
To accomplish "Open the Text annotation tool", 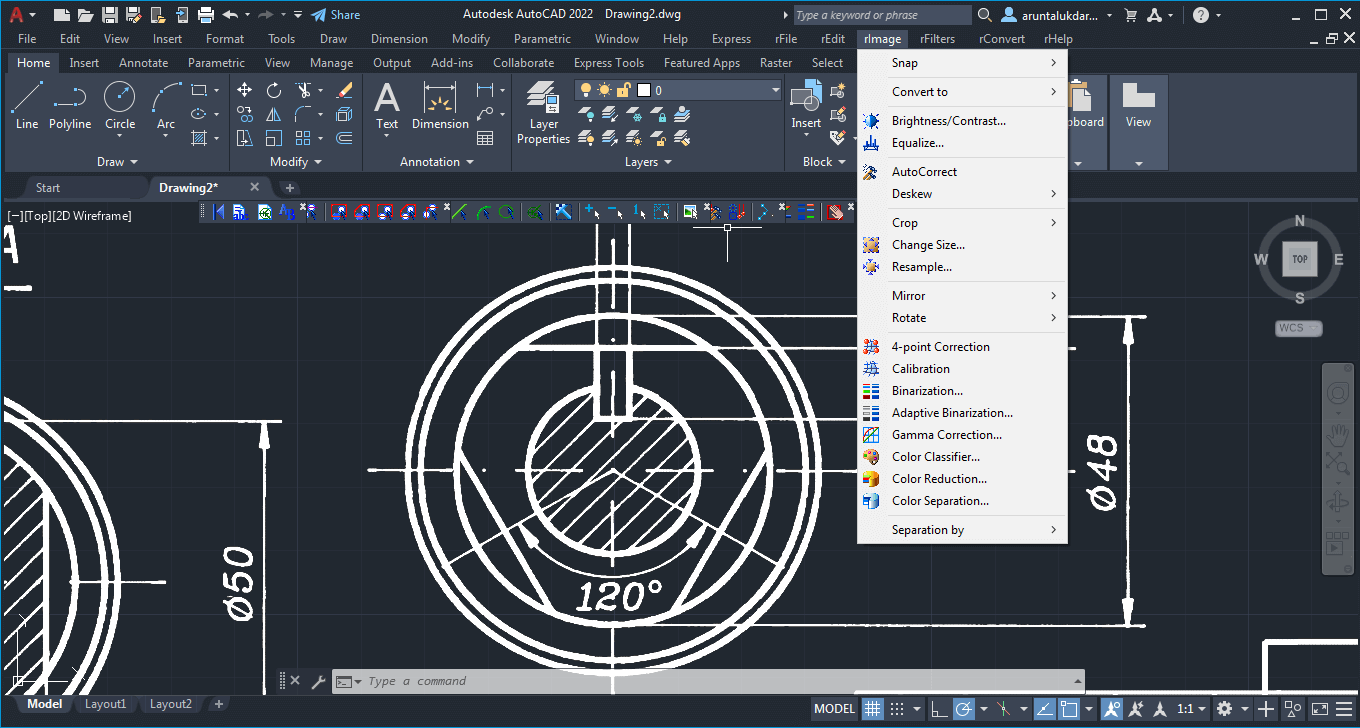I will point(387,106).
